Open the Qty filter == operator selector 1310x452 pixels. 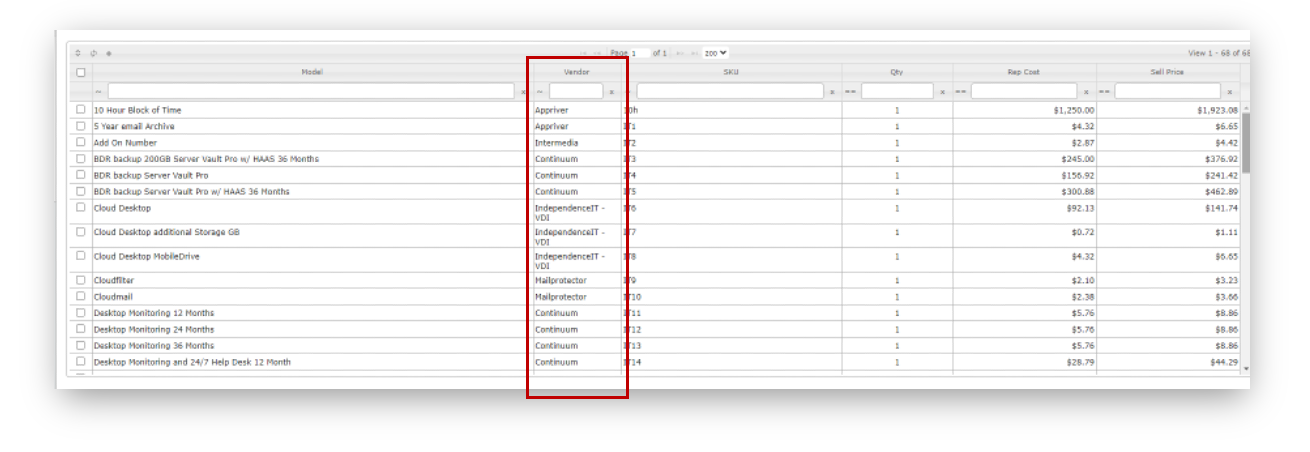(x=850, y=92)
